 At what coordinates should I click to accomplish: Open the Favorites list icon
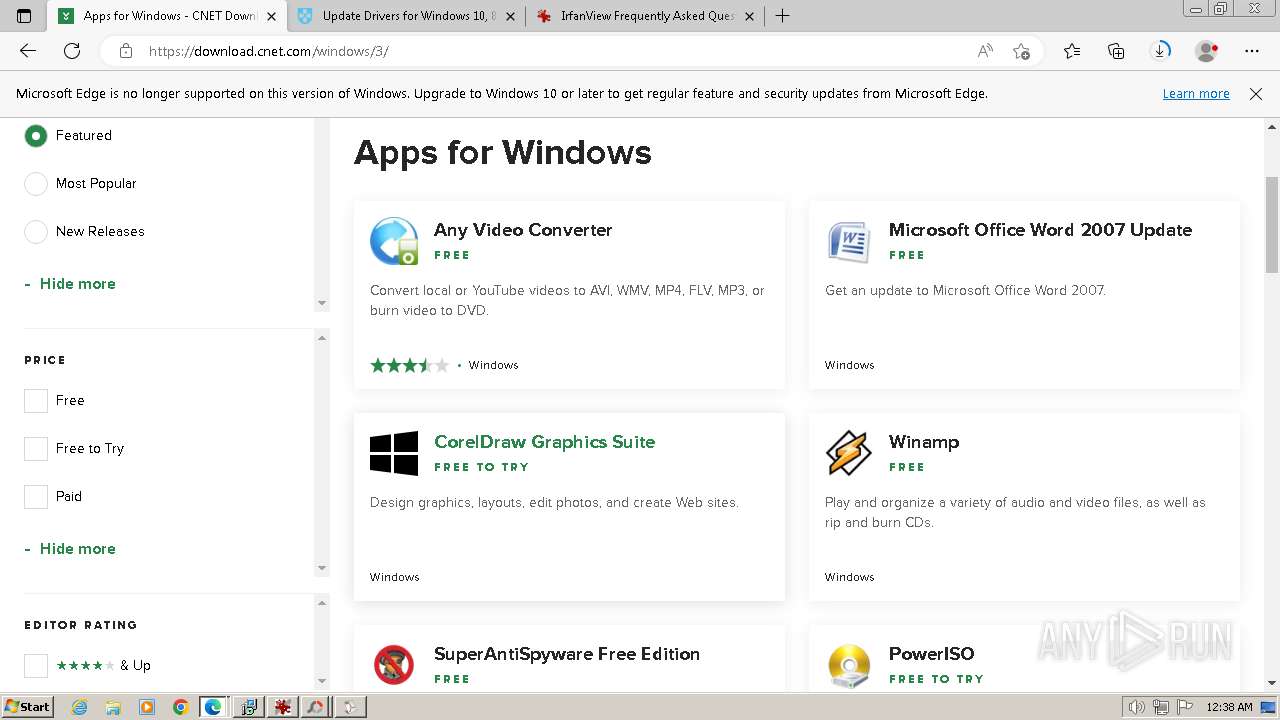[1072, 51]
